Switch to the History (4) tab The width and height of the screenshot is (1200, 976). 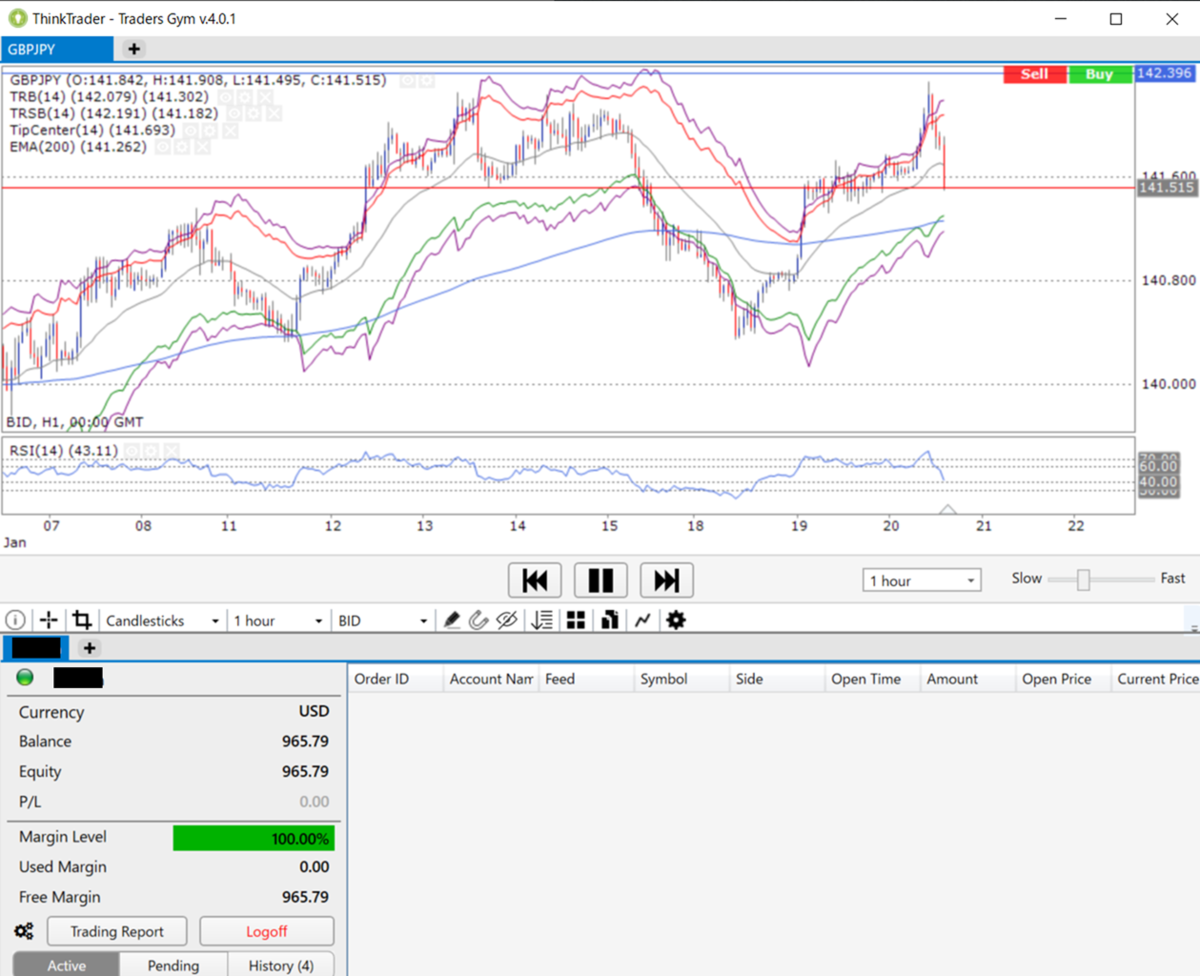(281, 965)
